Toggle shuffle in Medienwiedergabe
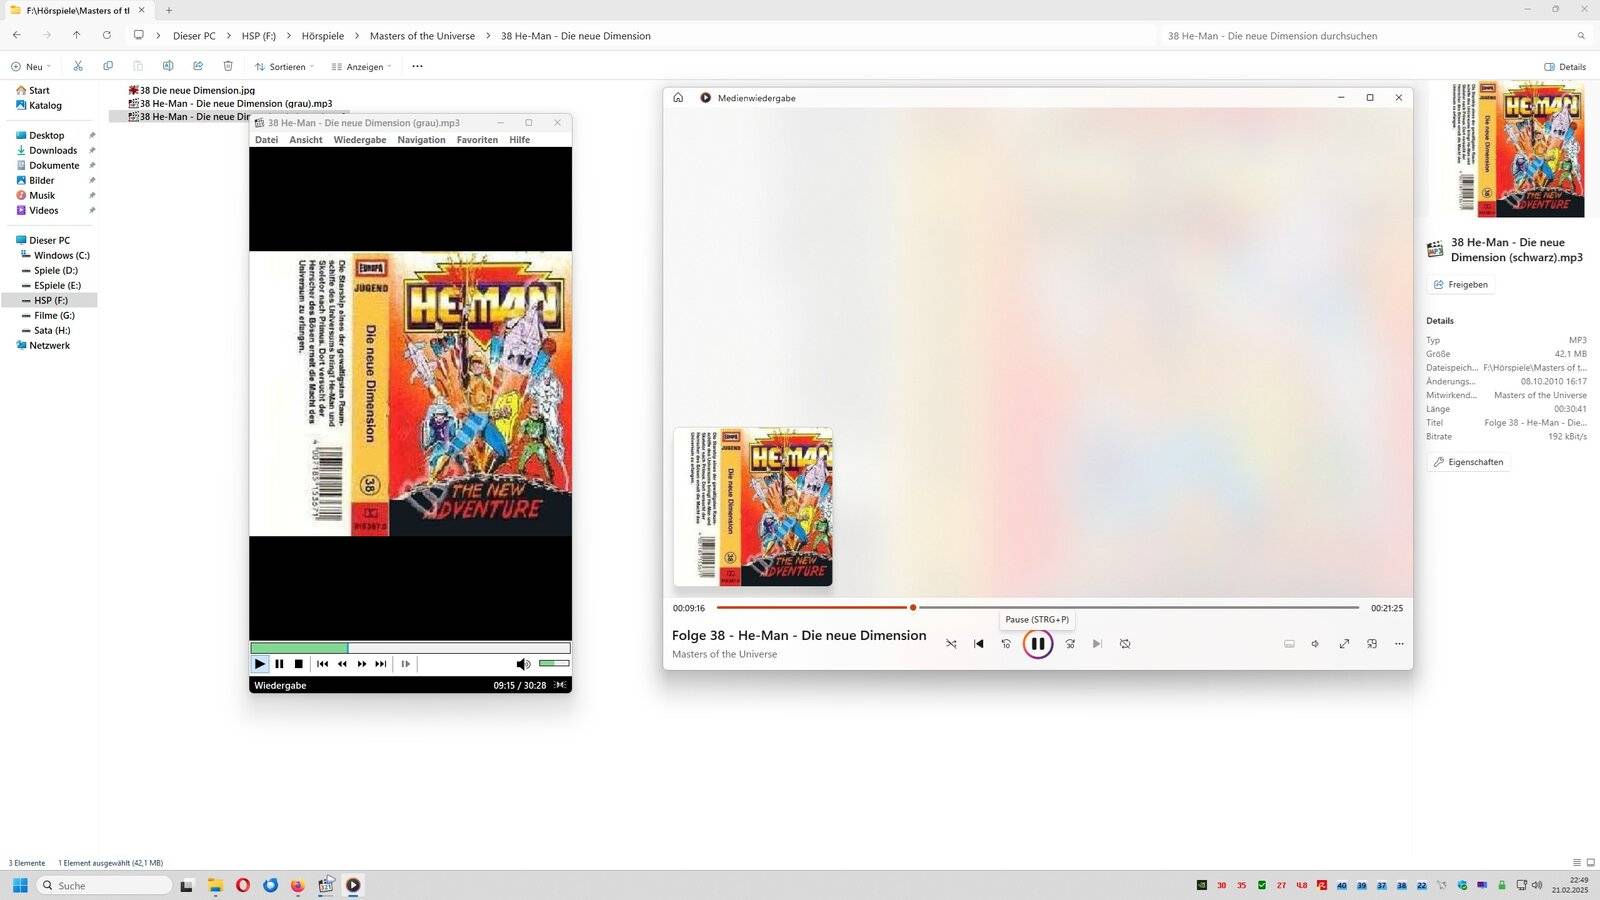This screenshot has width=1600, height=900. (951, 644)
